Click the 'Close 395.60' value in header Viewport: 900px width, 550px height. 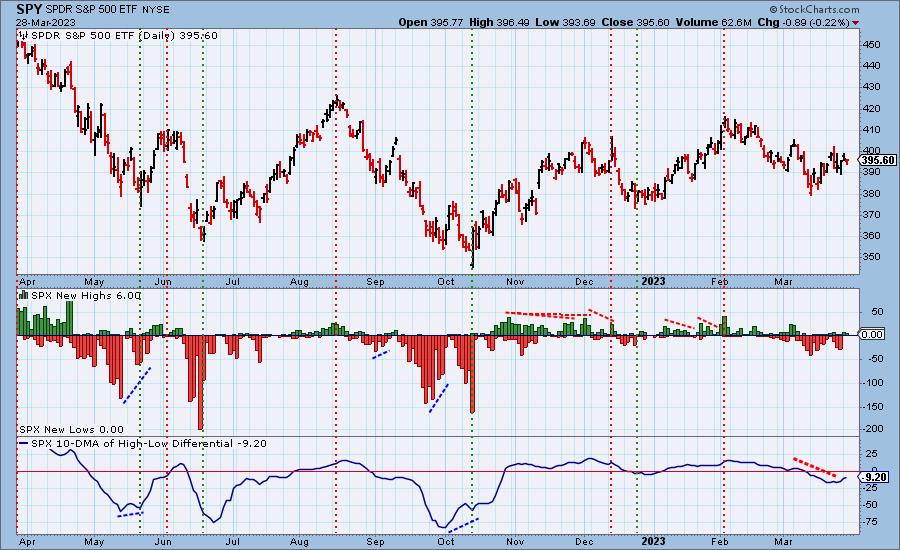[x=635, y=22]
